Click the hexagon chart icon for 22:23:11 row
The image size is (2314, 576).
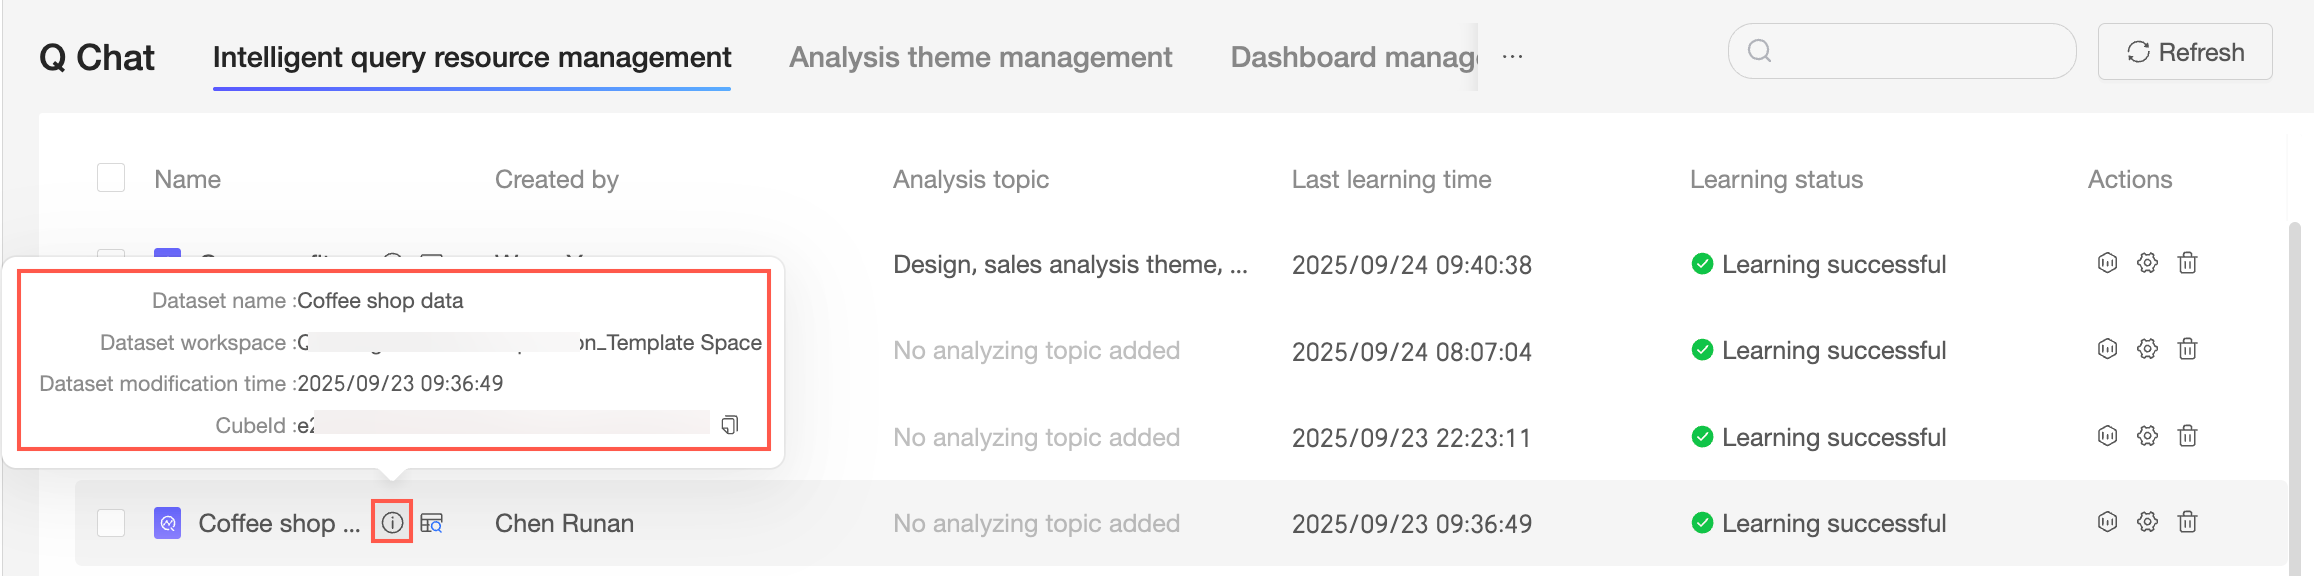pos(2107,436)
